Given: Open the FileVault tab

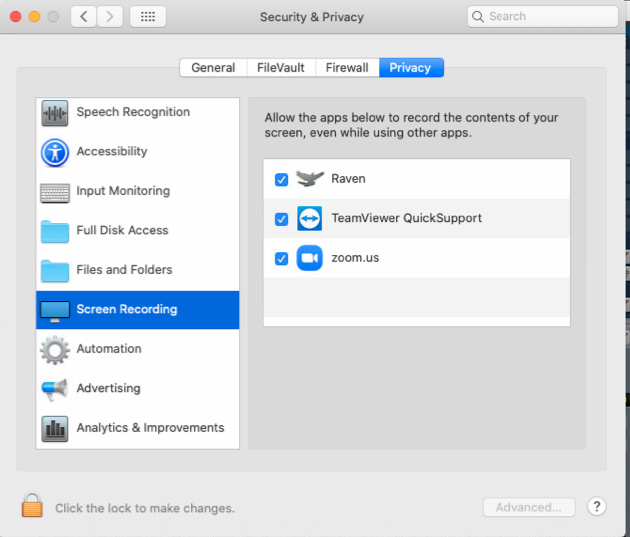Looking at the screenshot, I should point(280,68).
